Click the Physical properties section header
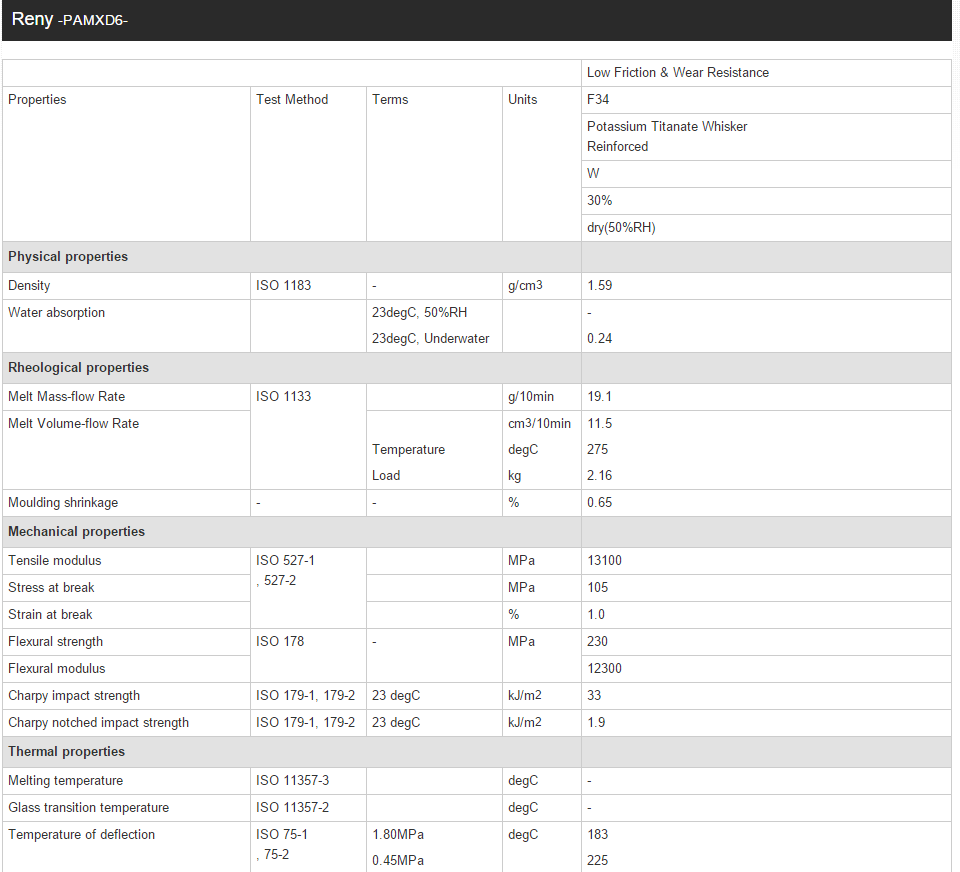The height and width of the screenshot is (872, 960). (x=68, y=257)
